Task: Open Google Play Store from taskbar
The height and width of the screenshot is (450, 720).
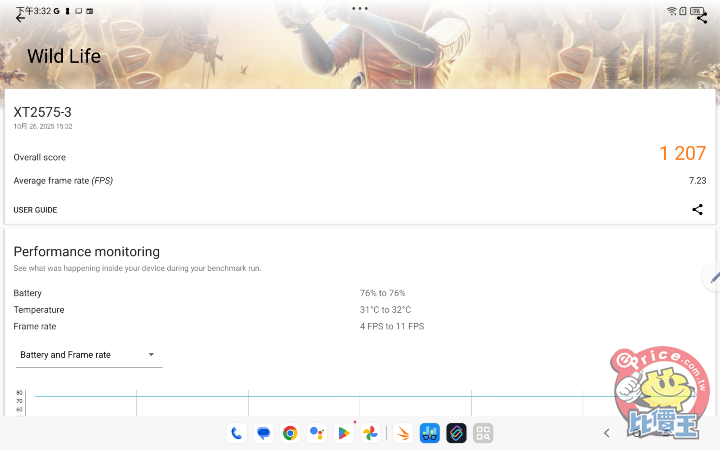Action: 343,433
